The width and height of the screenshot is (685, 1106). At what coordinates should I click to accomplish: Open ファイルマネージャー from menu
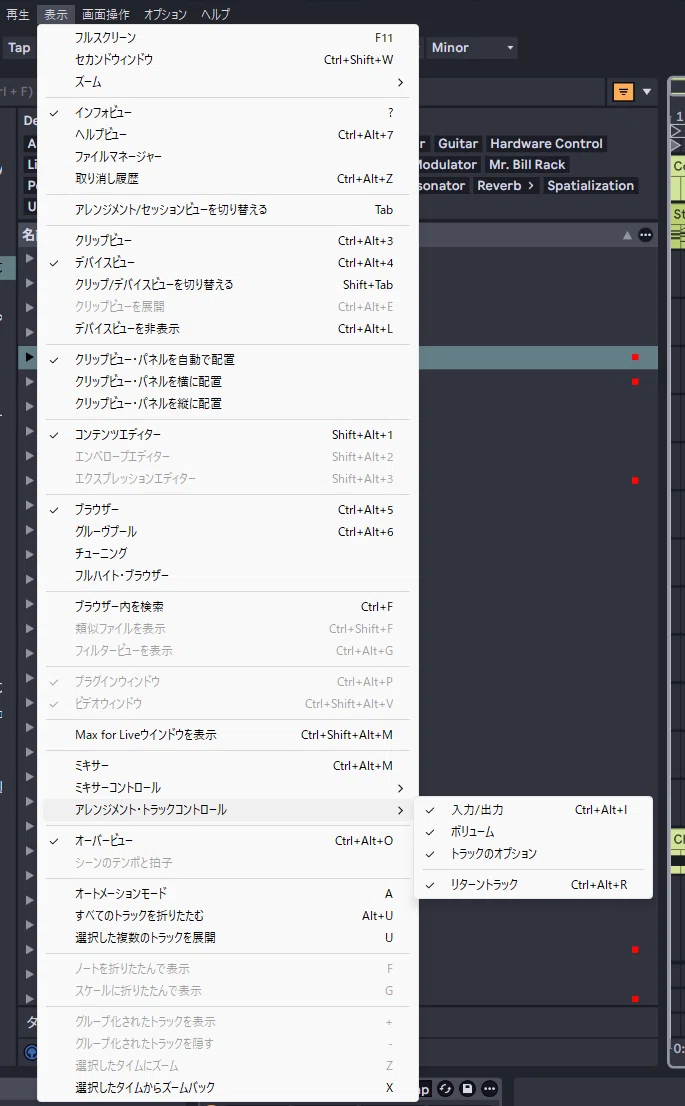coord(226,157)
